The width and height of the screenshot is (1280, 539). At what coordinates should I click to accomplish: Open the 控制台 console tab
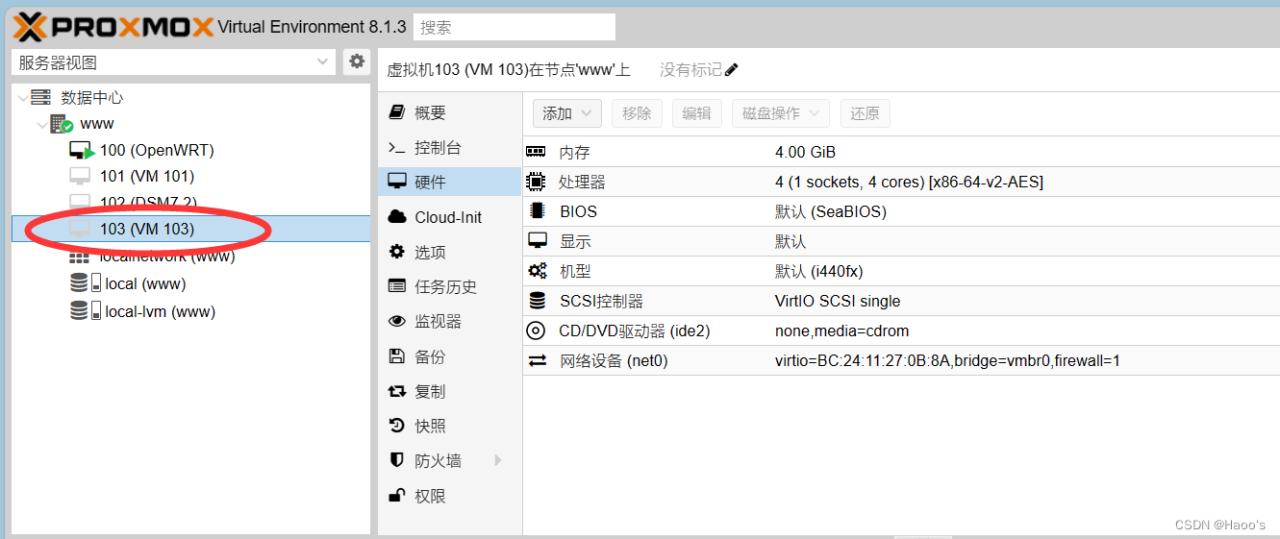tap(450, 148)
